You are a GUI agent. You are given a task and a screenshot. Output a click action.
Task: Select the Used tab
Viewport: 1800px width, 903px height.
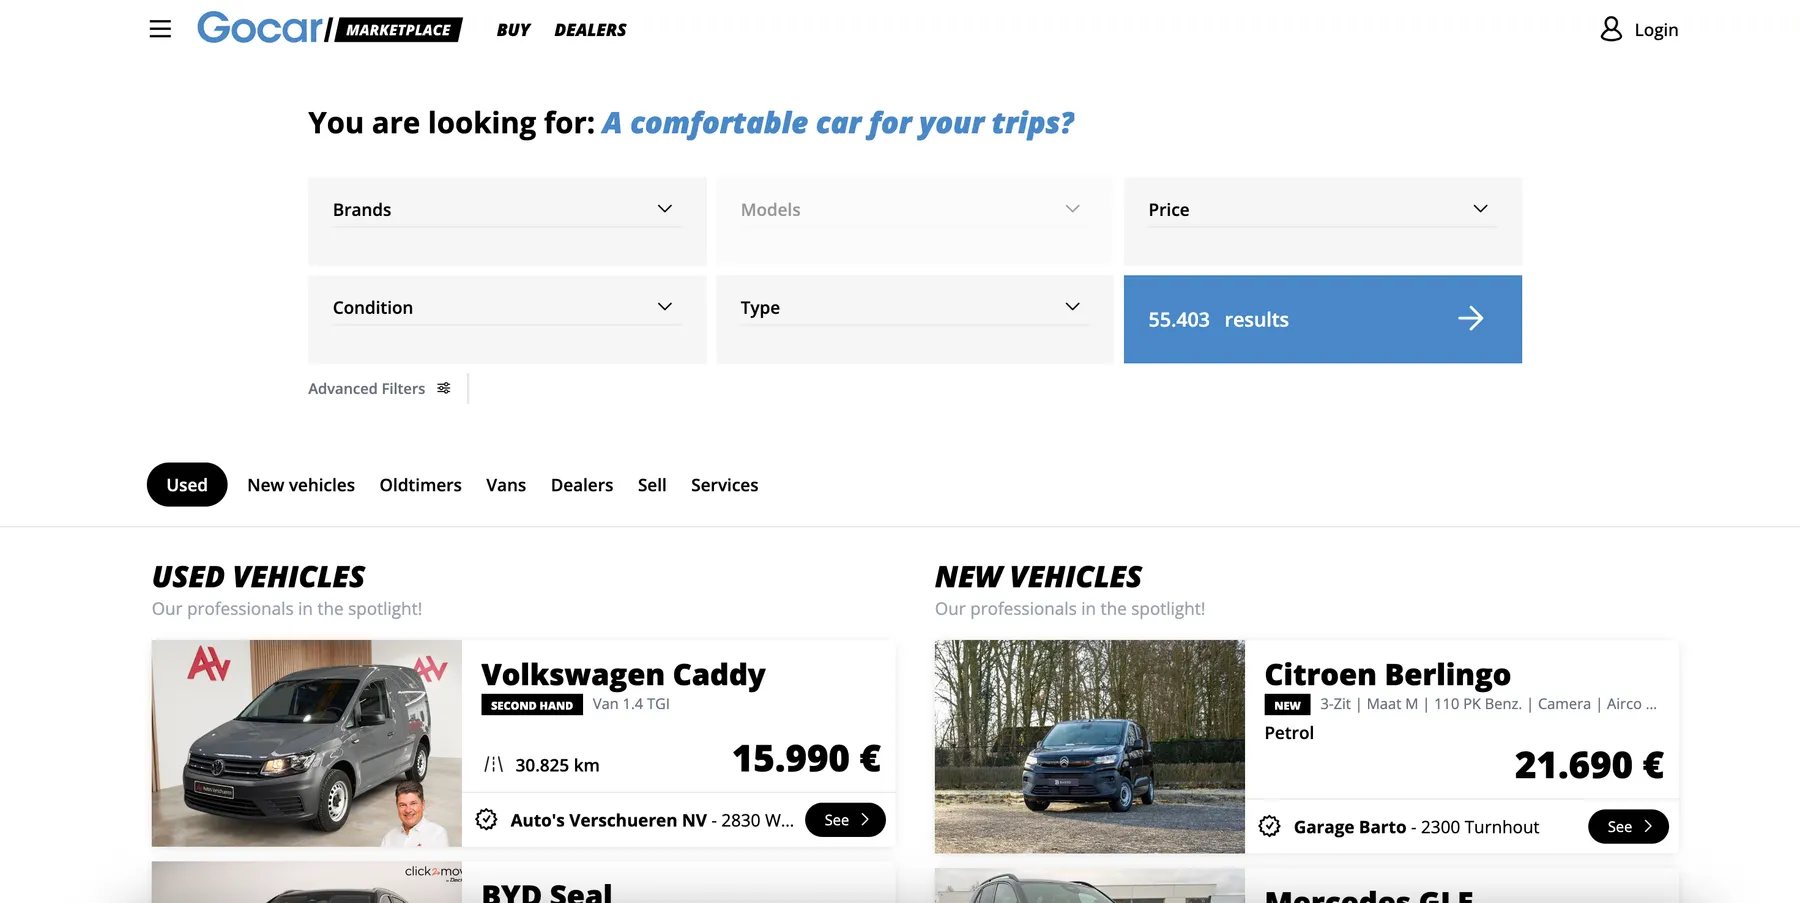click(x=187, y=485)
